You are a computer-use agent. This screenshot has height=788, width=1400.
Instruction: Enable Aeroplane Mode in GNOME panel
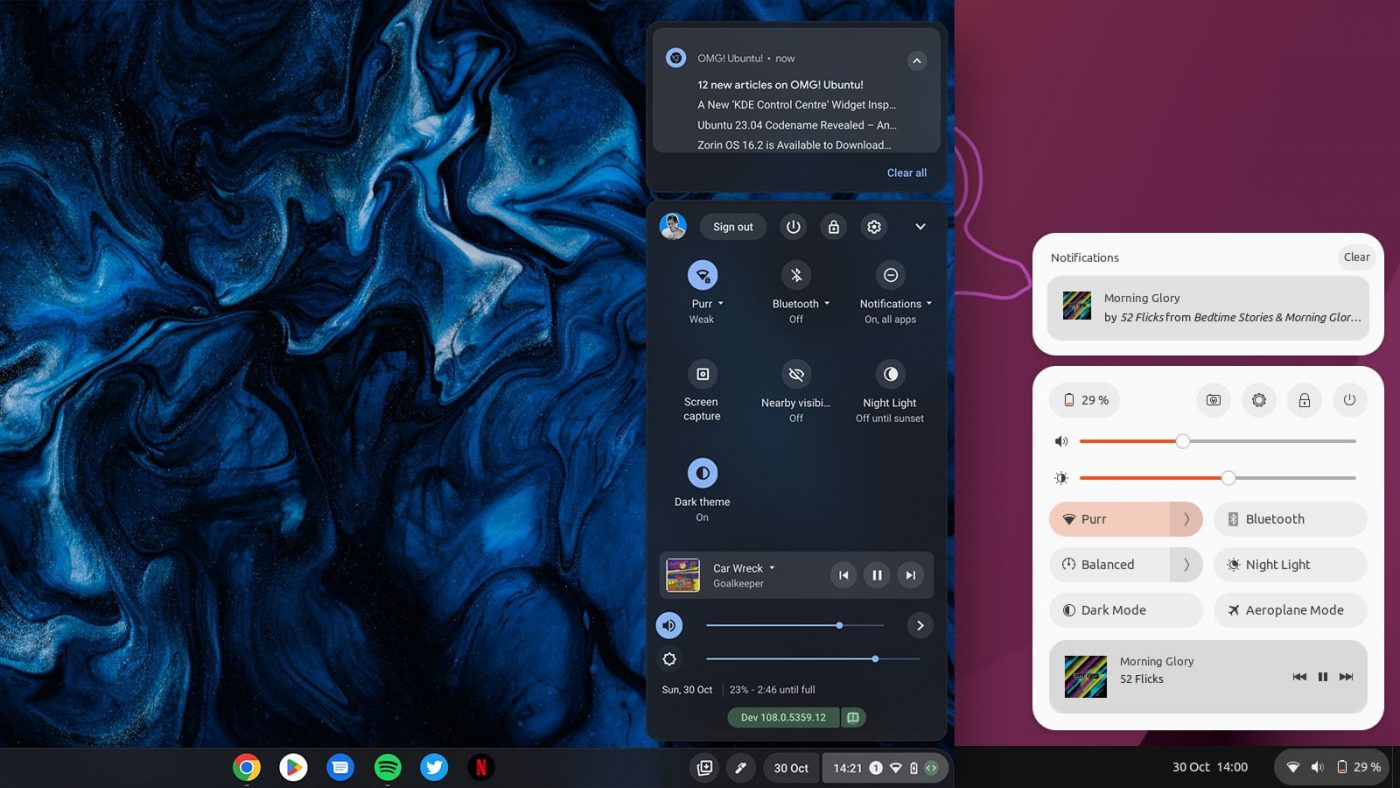point(1290,610)
